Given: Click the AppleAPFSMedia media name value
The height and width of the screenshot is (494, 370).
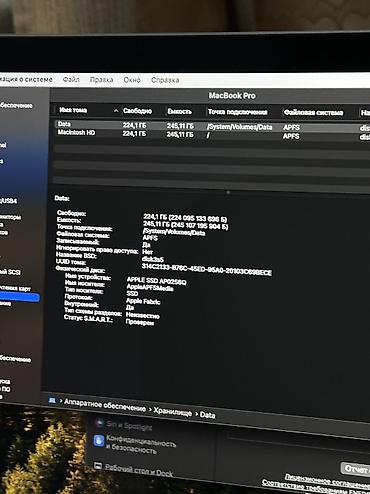Looking at the screenshot, I should [x=150, y=287].
